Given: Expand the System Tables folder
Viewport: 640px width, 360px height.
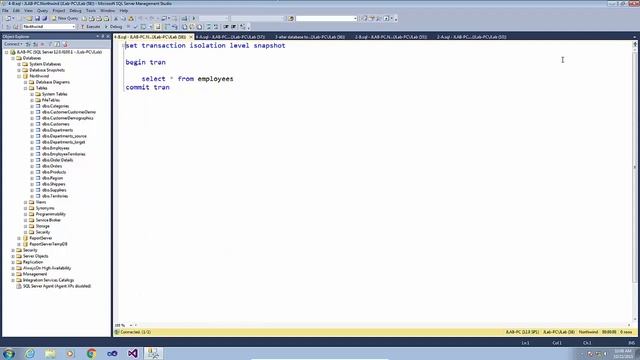Looking at the screenshot, I should coord(32,94).
